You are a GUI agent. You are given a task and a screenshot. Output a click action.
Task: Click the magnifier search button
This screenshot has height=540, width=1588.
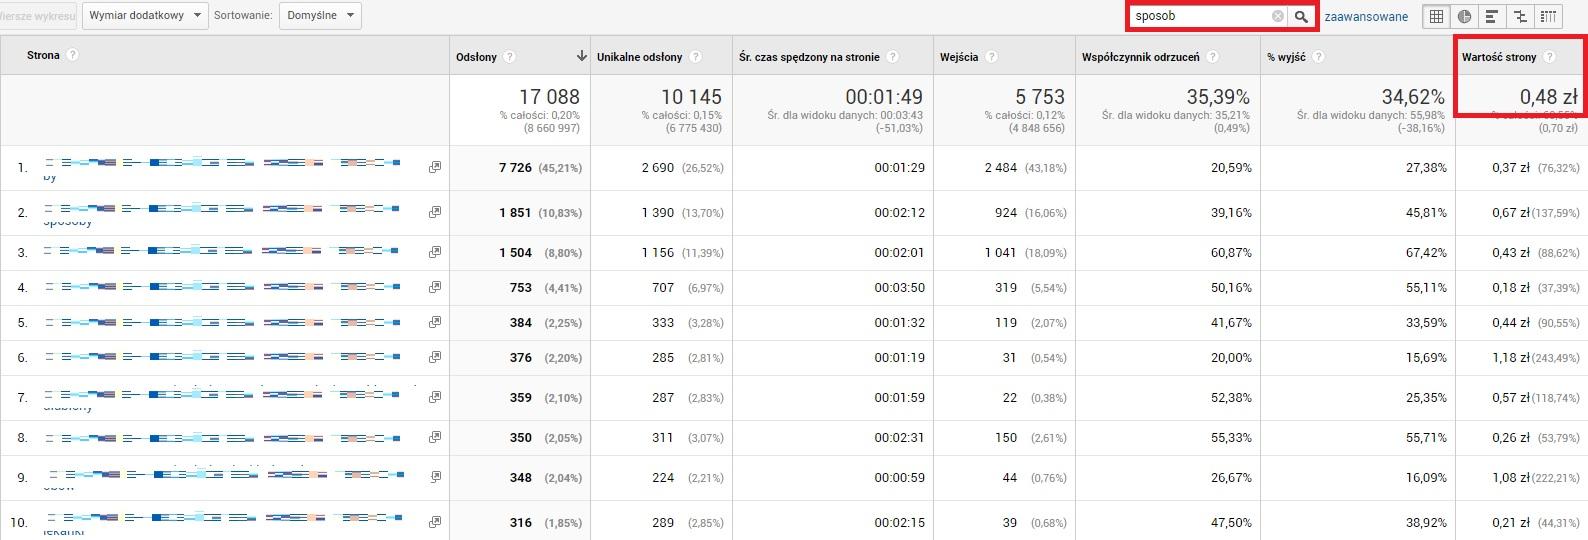1301,16
